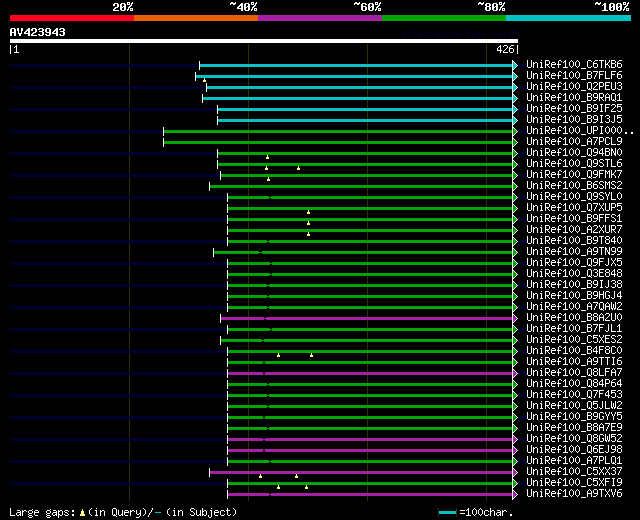Select the UniRef100_Q9FJX5 label
640x520 pixels.
[574, 263]
